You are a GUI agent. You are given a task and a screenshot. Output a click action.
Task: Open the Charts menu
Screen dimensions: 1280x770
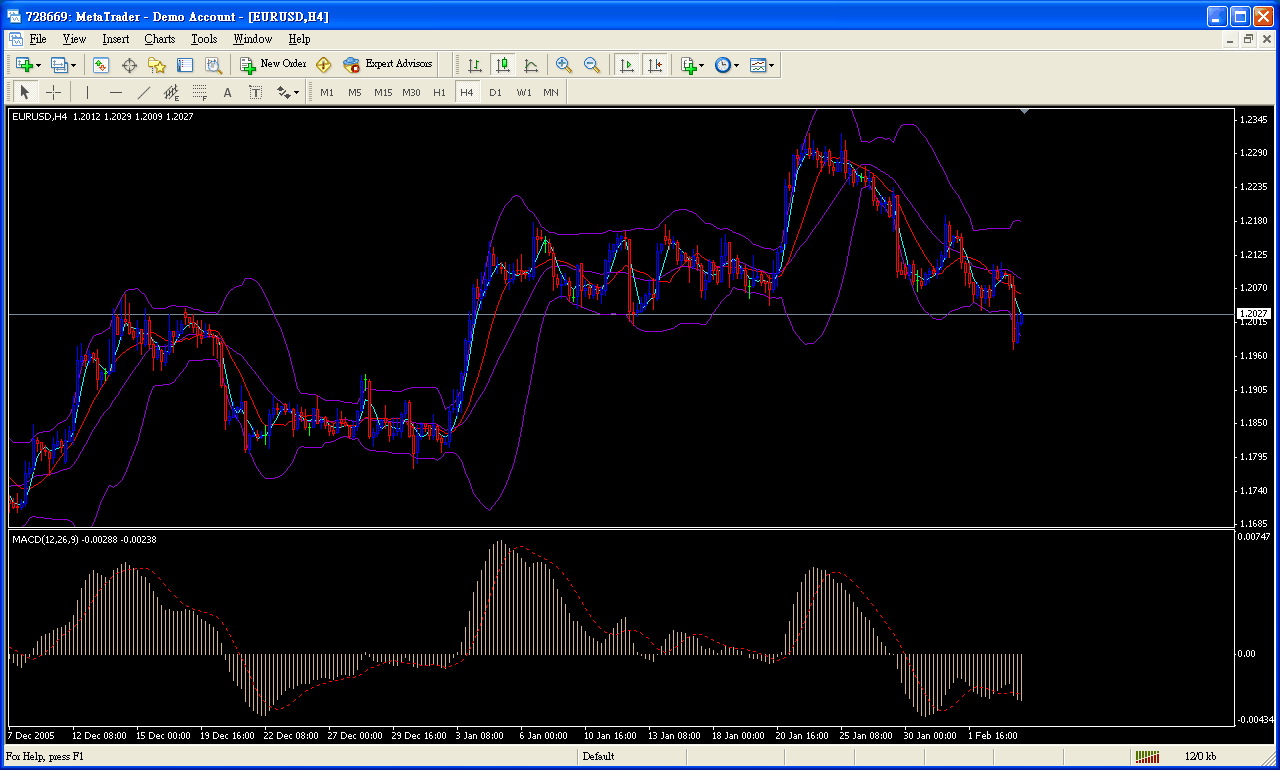tap(159, 39)
